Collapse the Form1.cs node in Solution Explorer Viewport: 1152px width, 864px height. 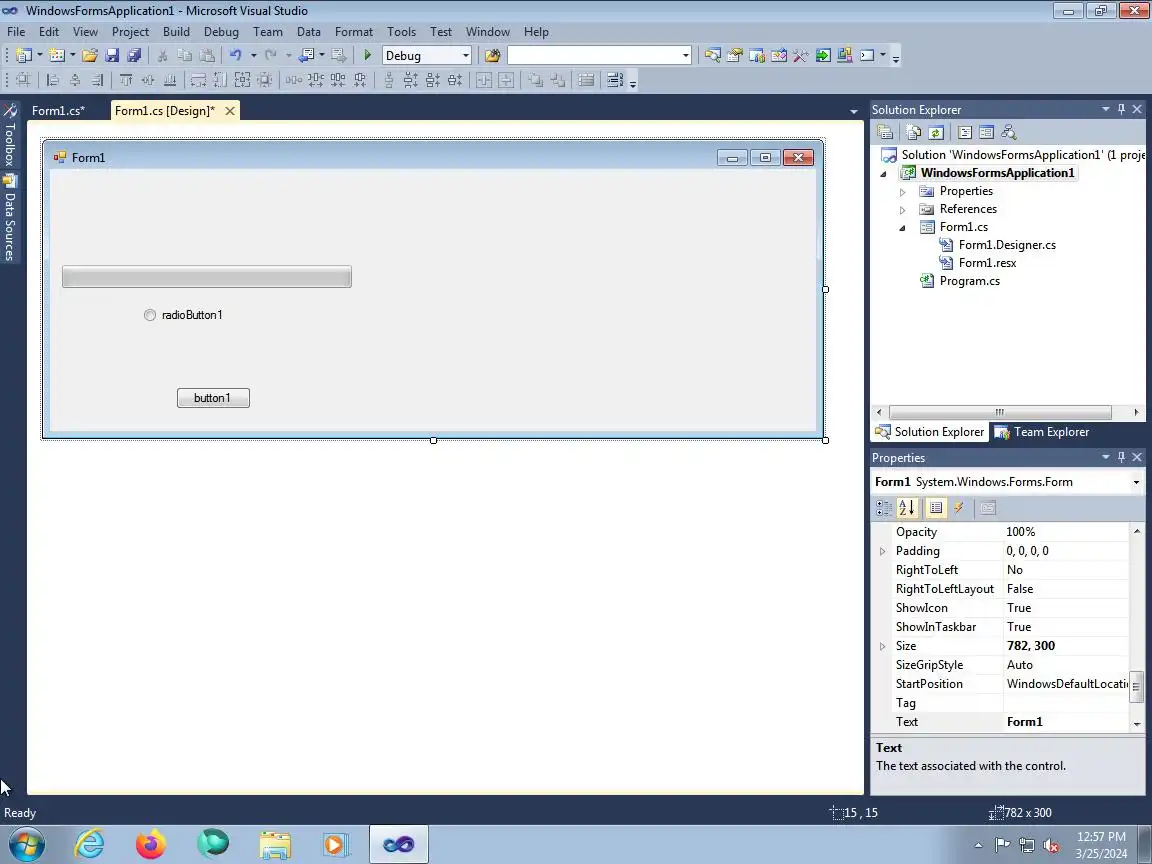tap(903, 228)
